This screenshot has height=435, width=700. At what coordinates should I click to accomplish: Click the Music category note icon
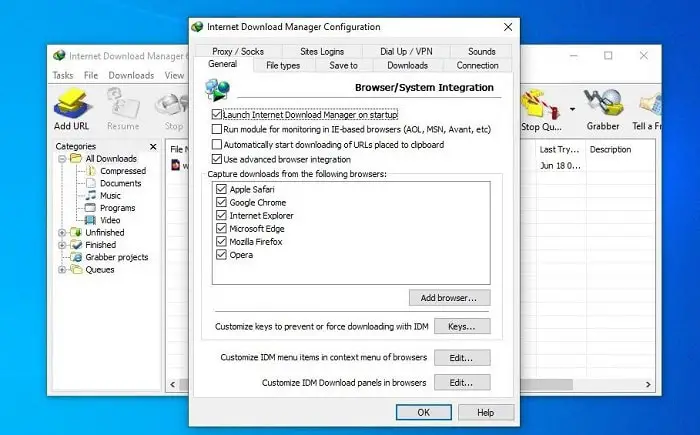(x=91, y=195)
